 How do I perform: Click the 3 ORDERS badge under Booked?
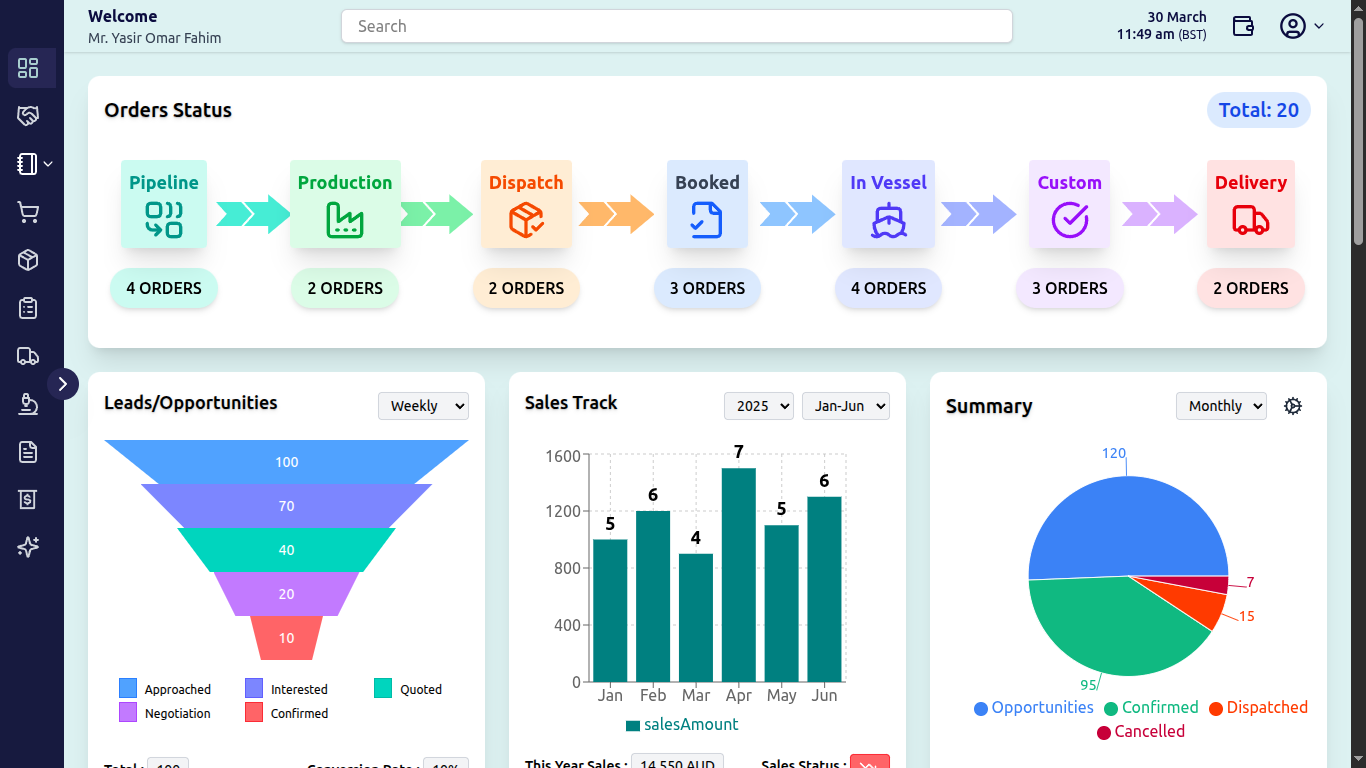coord(707,288)
